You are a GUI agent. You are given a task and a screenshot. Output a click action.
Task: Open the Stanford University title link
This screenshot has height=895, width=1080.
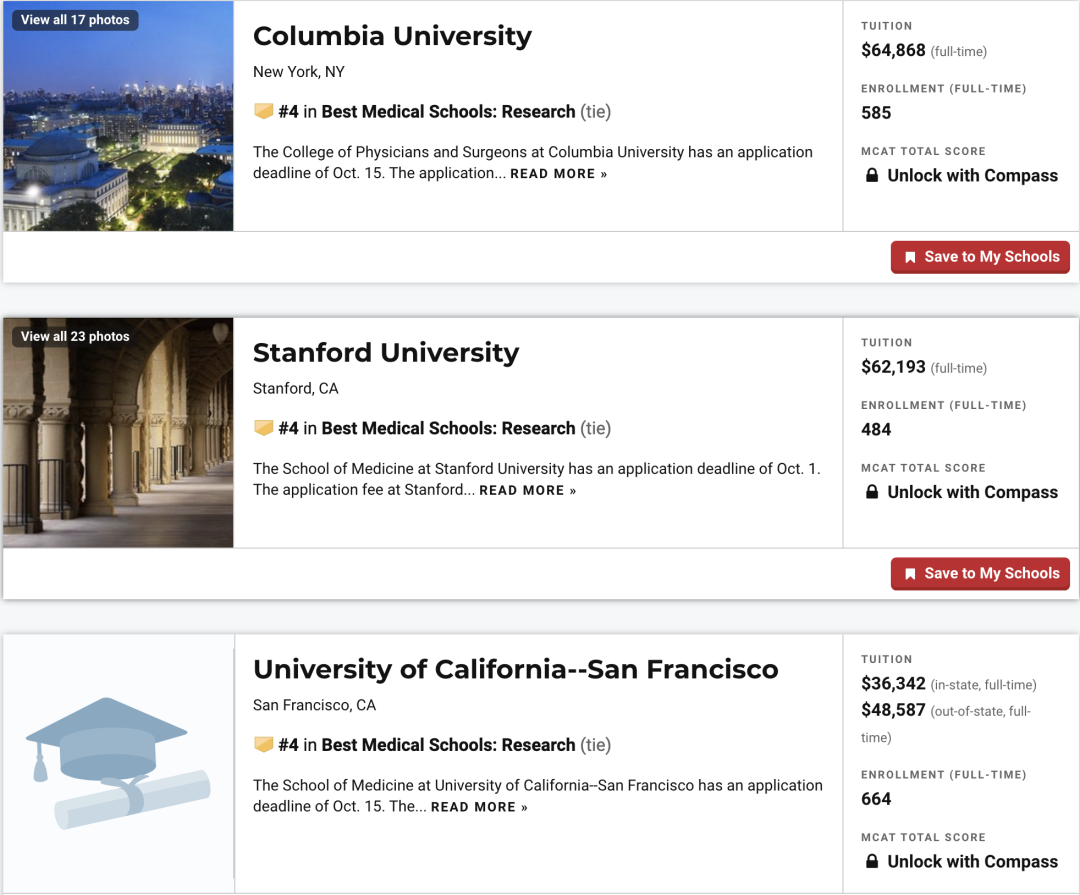[x=386, y=353]
